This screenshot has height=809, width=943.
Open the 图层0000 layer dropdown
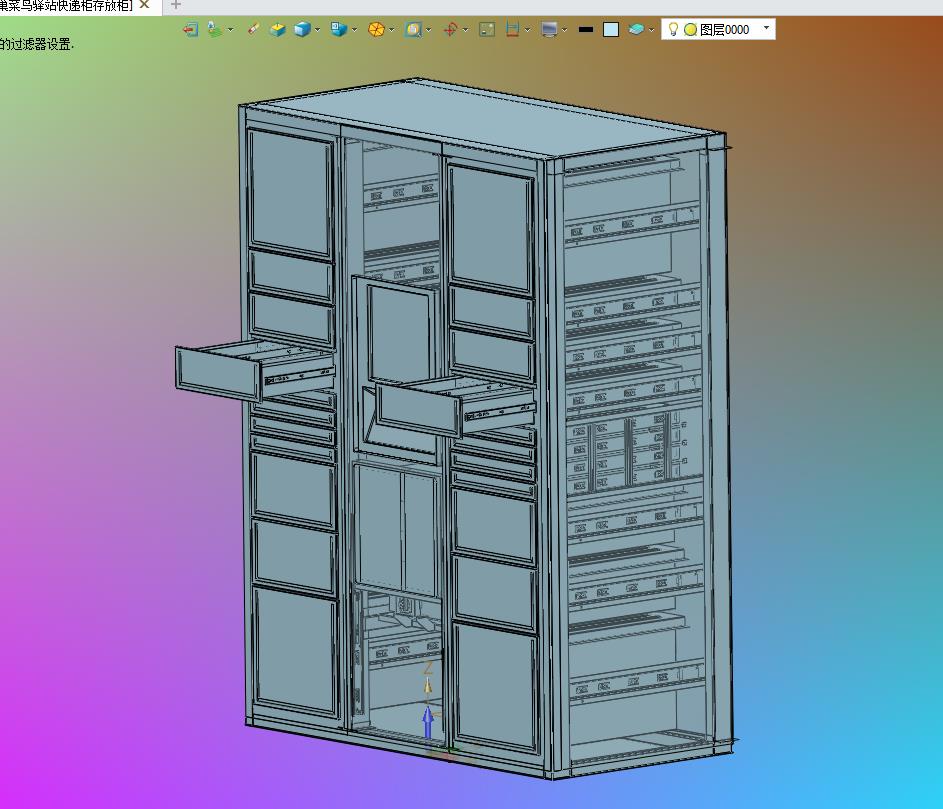[766, 28]
